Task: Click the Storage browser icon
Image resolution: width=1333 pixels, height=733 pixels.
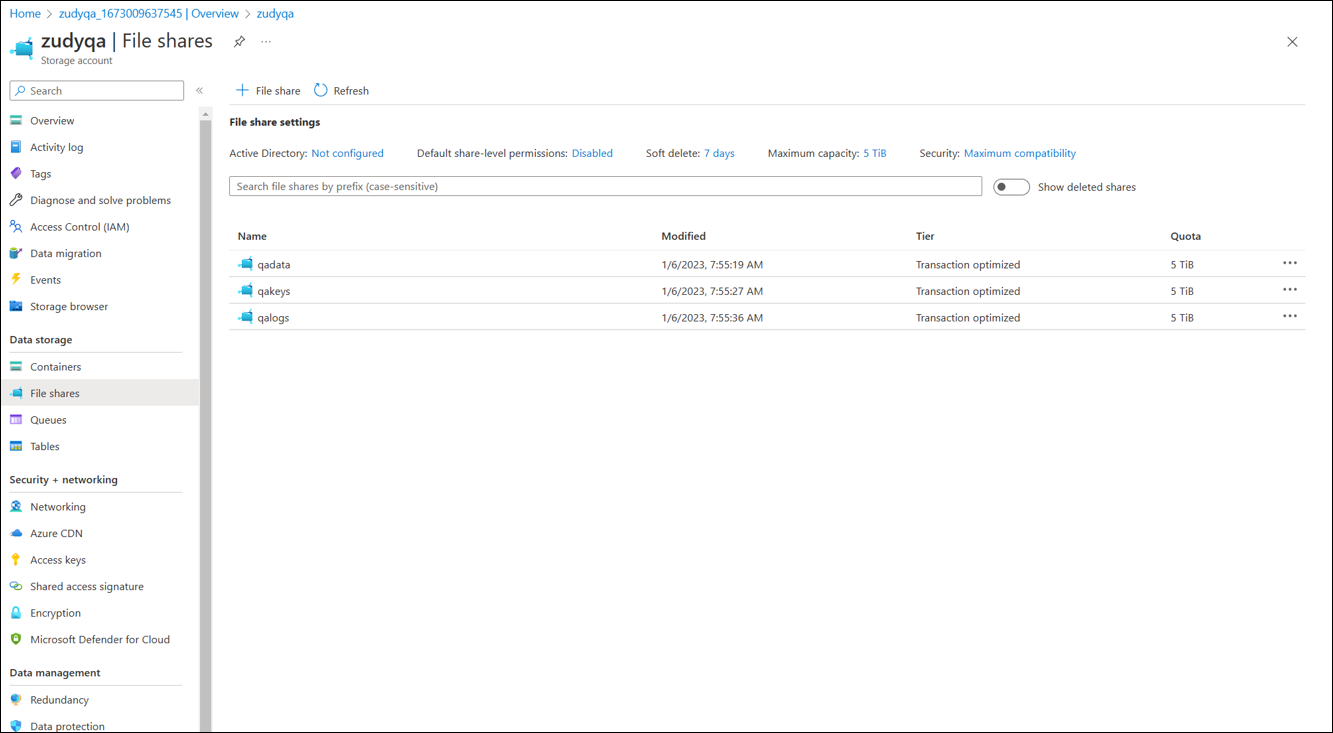Action: pos(16,307)
